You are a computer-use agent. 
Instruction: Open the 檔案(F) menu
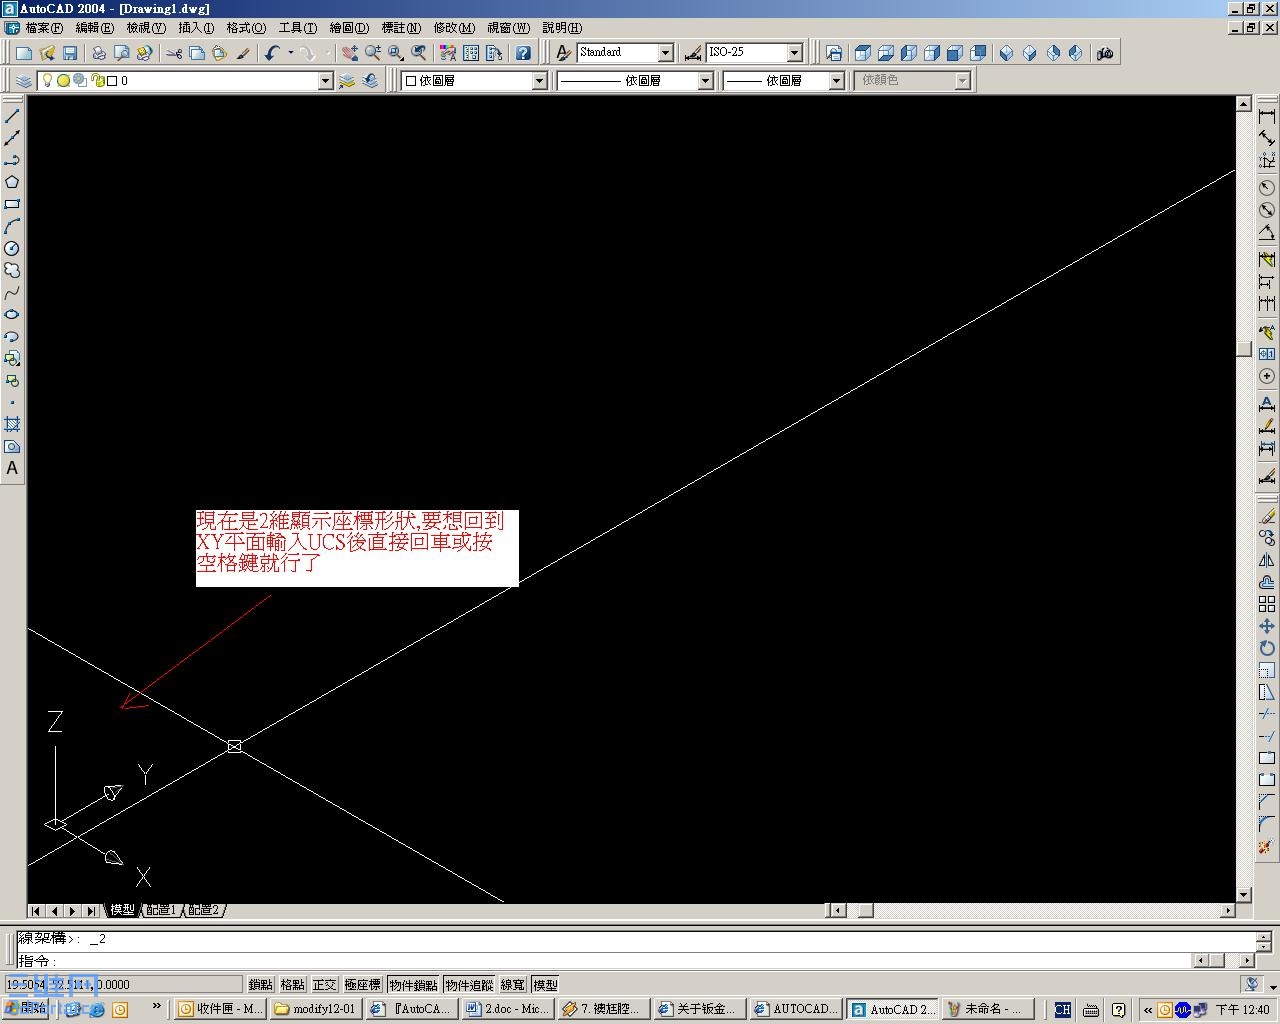point(44,28)
